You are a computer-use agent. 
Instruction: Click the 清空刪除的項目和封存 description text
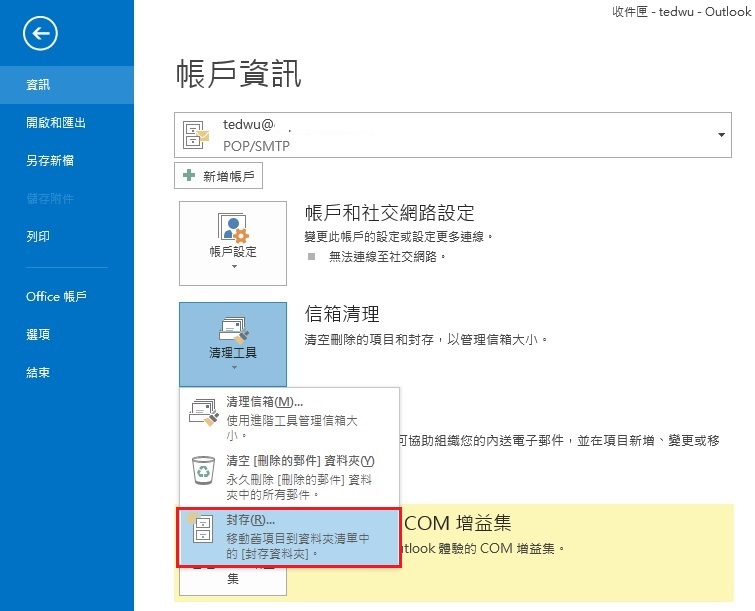pyautogui.click(x=426, y=340)
